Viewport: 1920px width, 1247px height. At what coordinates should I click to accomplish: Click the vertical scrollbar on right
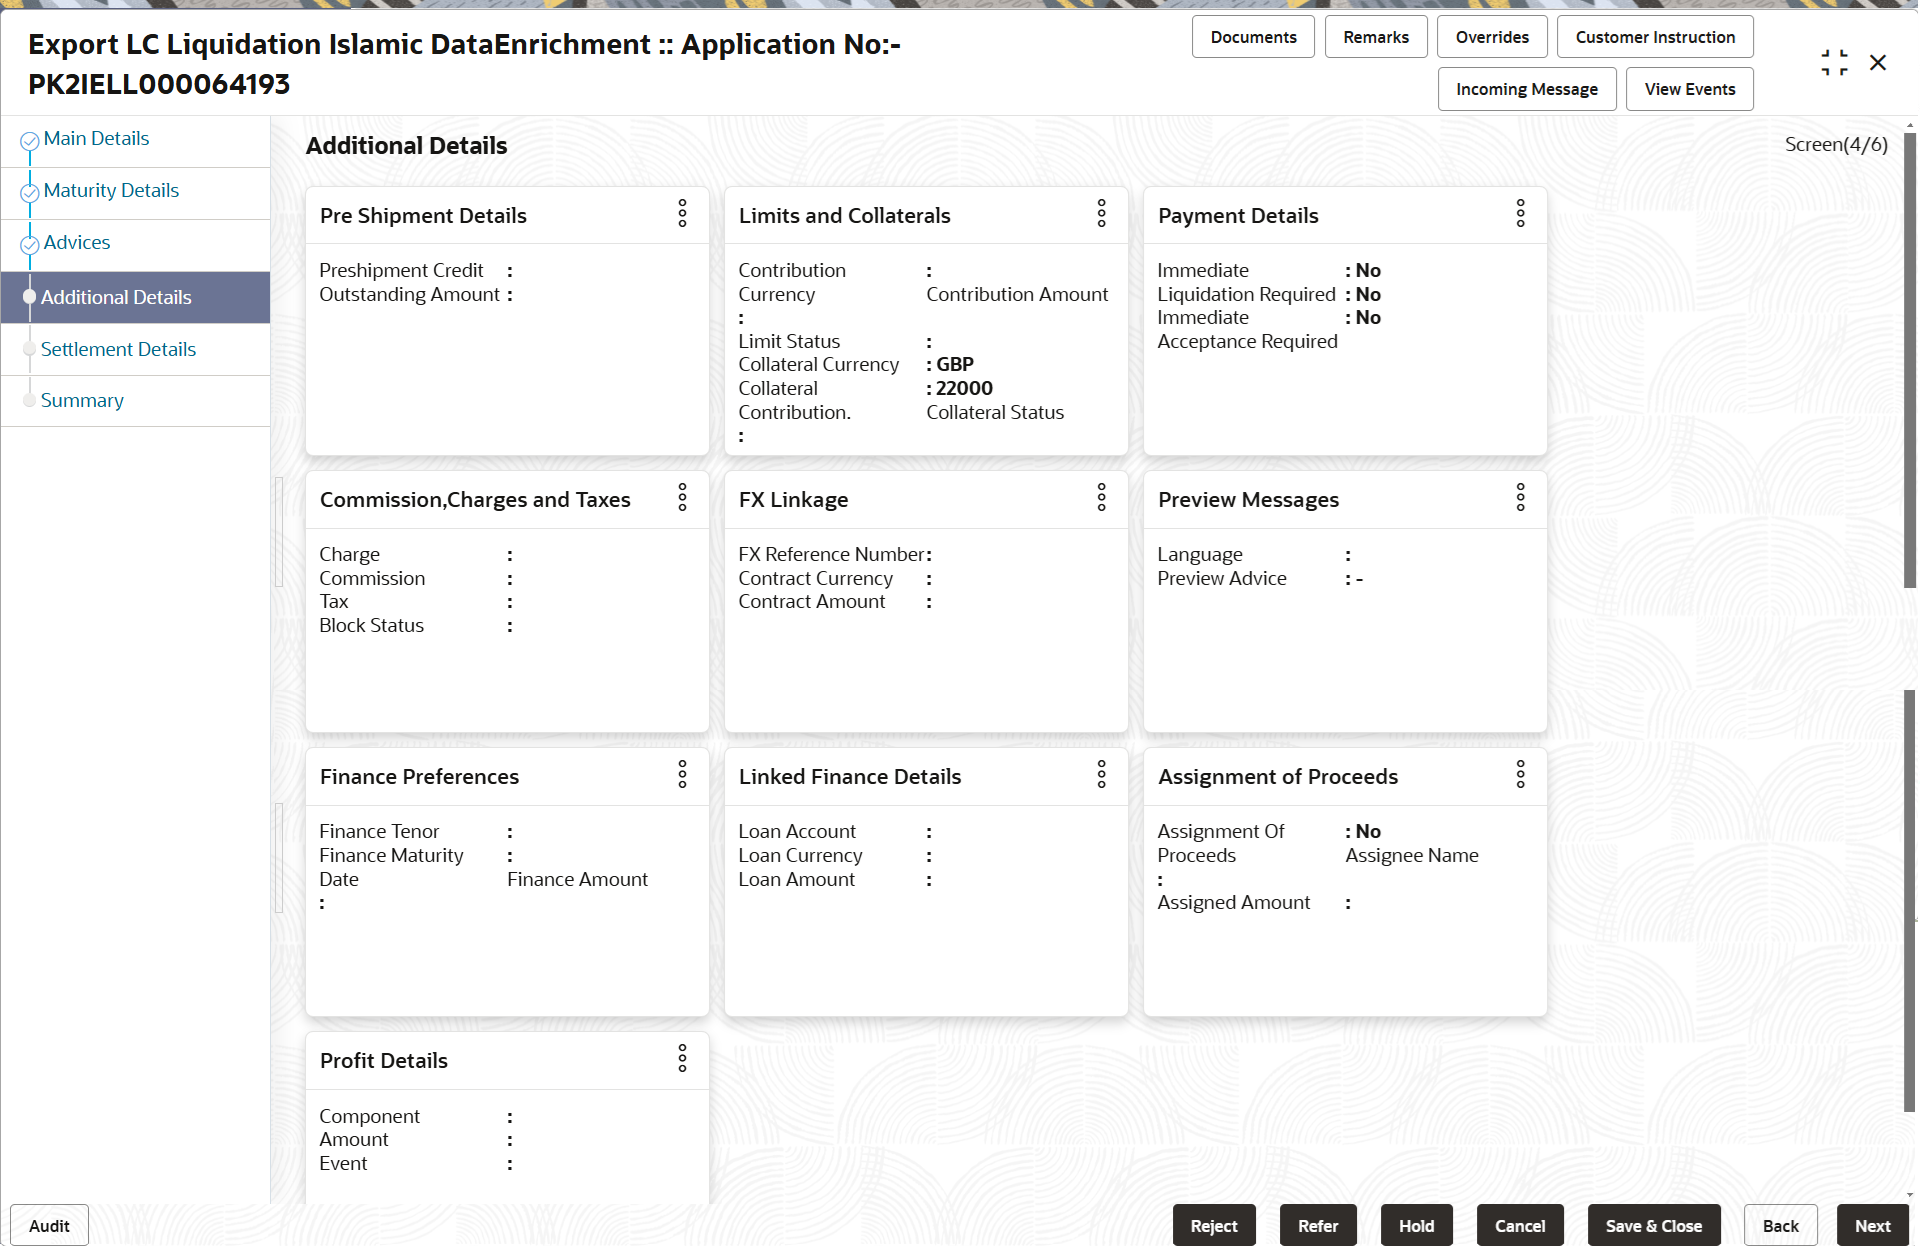(x=1909, y=360)
